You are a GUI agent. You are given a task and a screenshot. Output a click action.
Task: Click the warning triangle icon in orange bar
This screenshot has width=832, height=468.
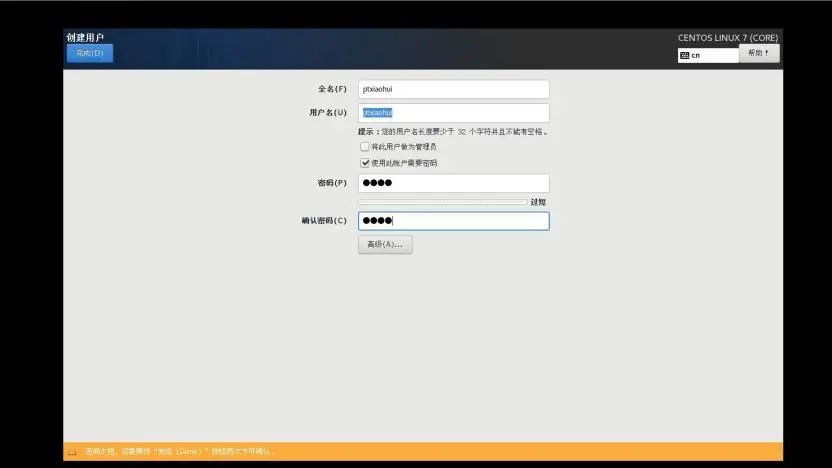point(72,452)
